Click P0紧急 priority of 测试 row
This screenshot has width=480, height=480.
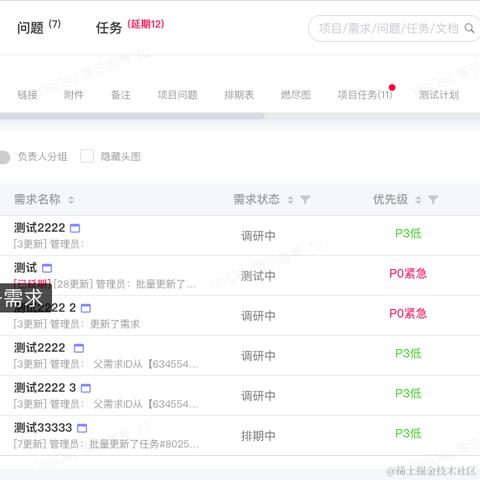(x=408, y=274)
